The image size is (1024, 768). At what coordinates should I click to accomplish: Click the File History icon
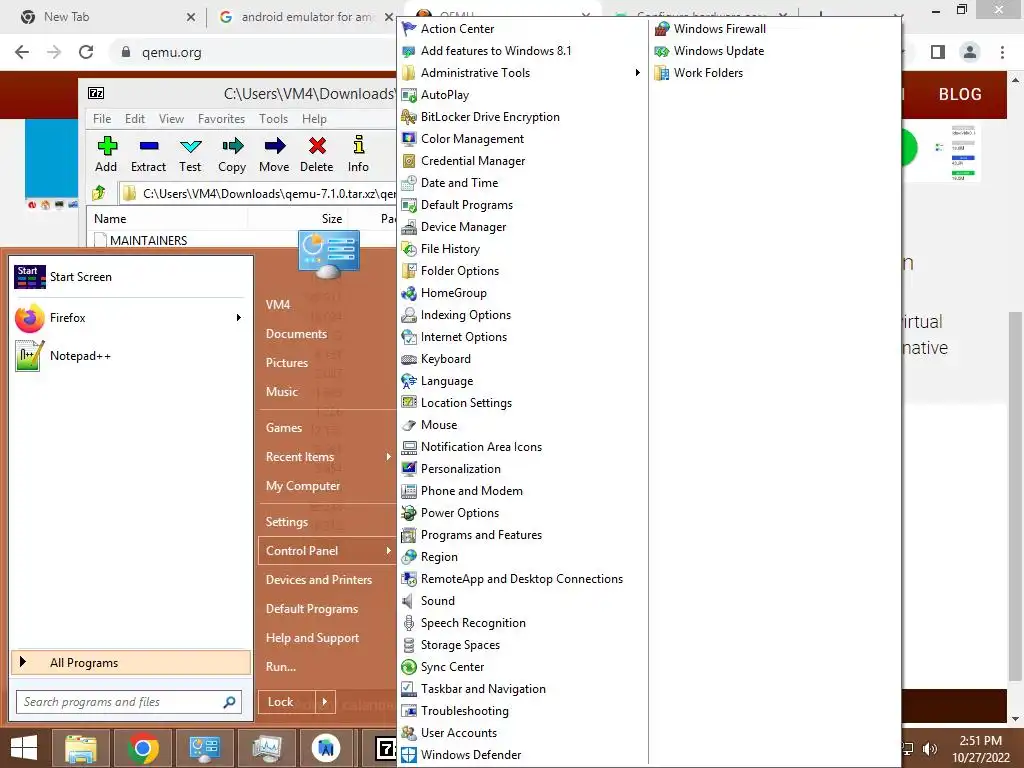[x=409, y=249]
